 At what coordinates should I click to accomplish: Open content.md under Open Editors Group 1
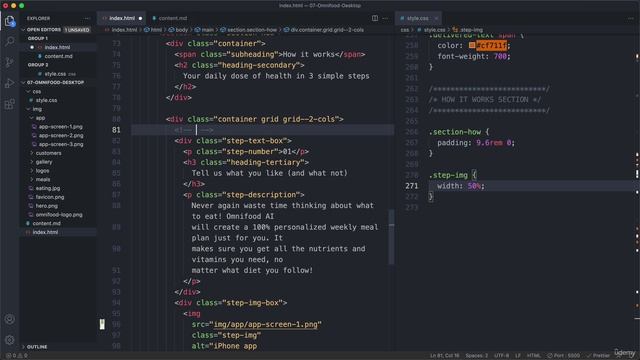click(58, 56)
